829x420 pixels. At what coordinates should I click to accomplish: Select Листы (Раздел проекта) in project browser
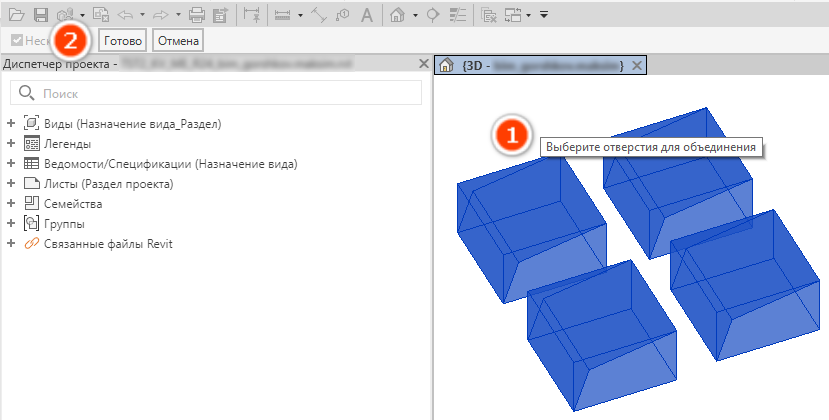[x=108, y=184]
